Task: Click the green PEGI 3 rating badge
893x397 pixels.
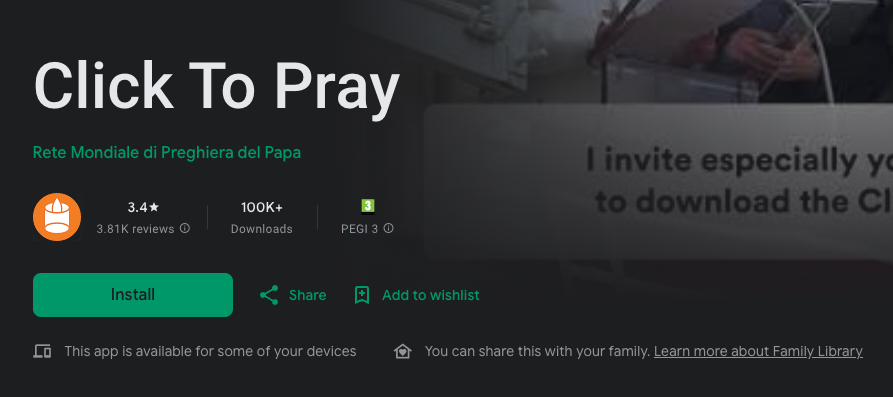Action: coord(368,206)
